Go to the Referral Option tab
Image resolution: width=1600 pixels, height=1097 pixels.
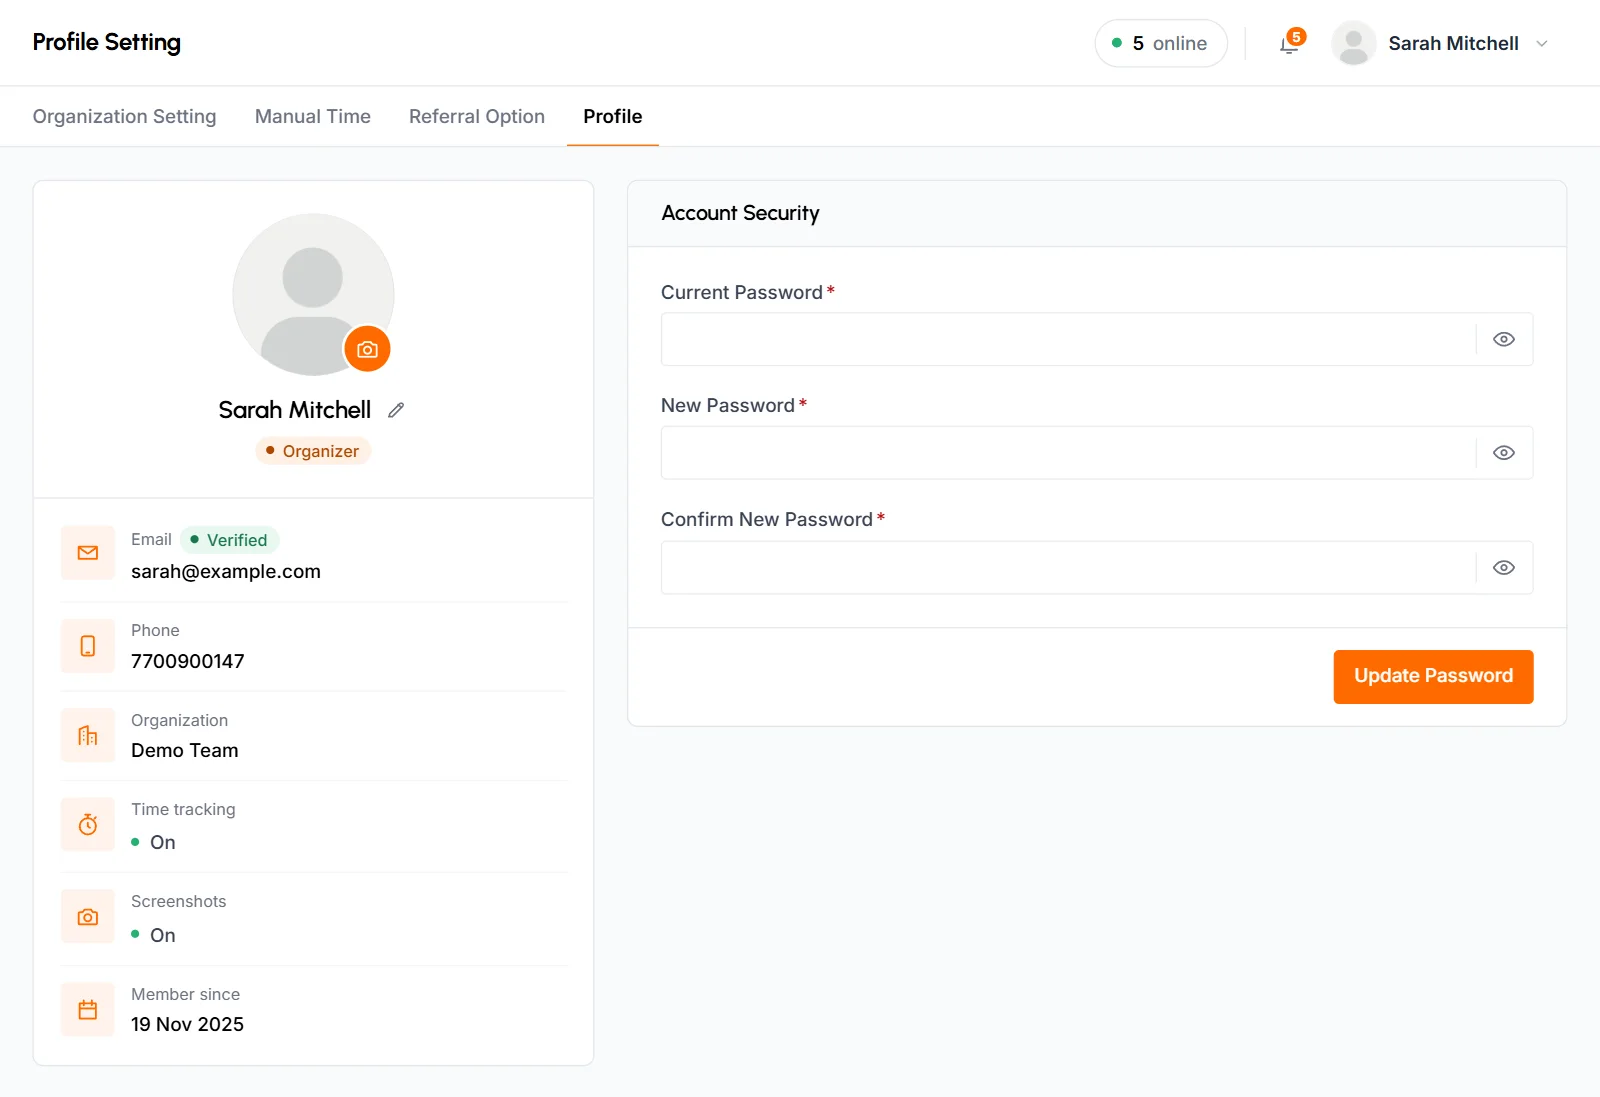[x=477, y=116]
